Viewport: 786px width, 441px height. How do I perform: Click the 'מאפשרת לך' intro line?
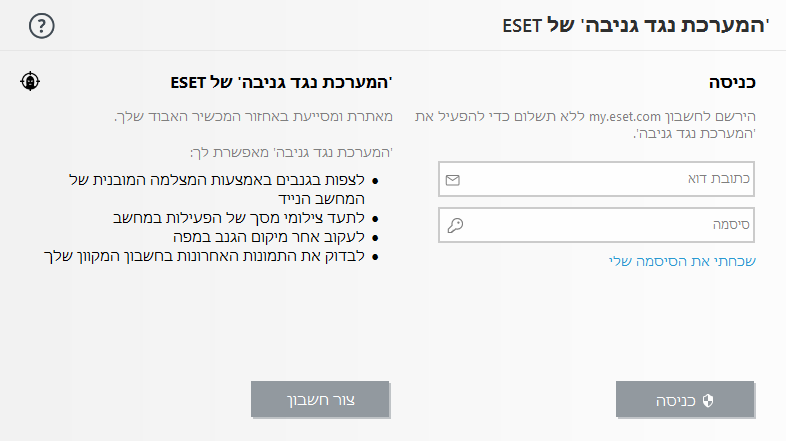[x=291, y=152]
